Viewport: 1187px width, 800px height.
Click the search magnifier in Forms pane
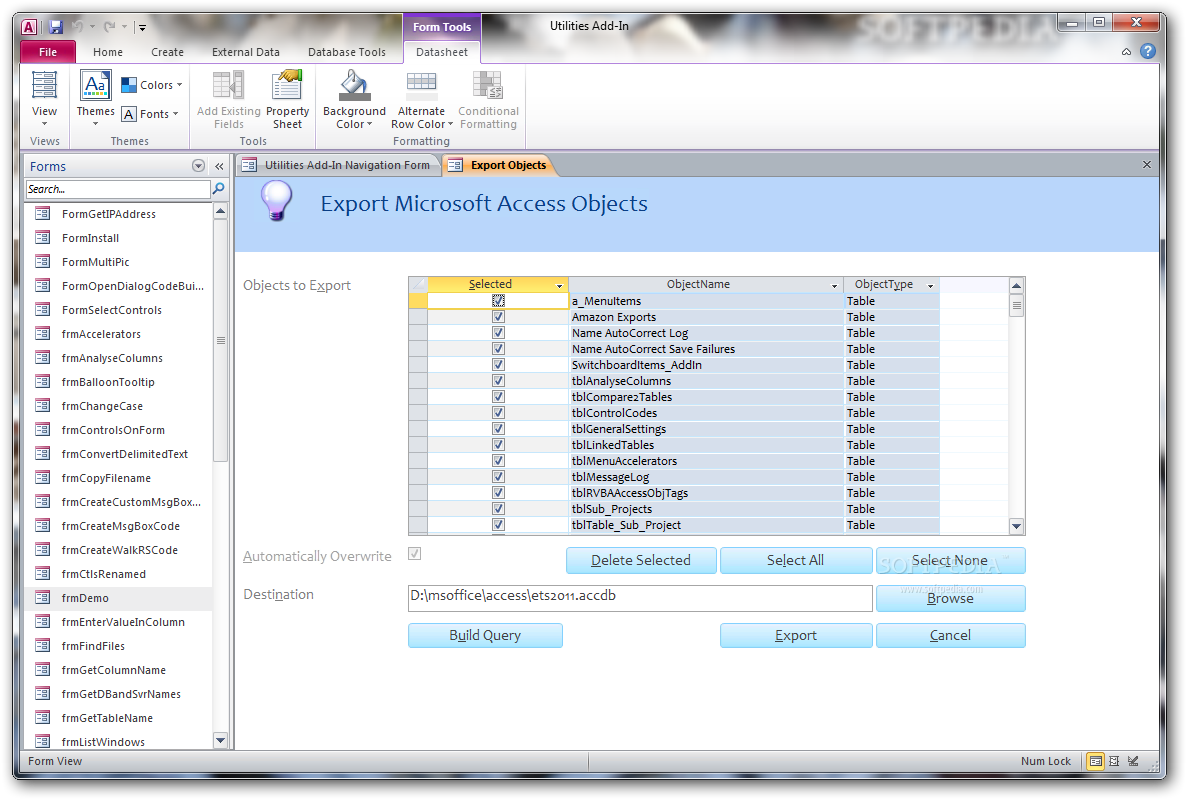(219, 188)
